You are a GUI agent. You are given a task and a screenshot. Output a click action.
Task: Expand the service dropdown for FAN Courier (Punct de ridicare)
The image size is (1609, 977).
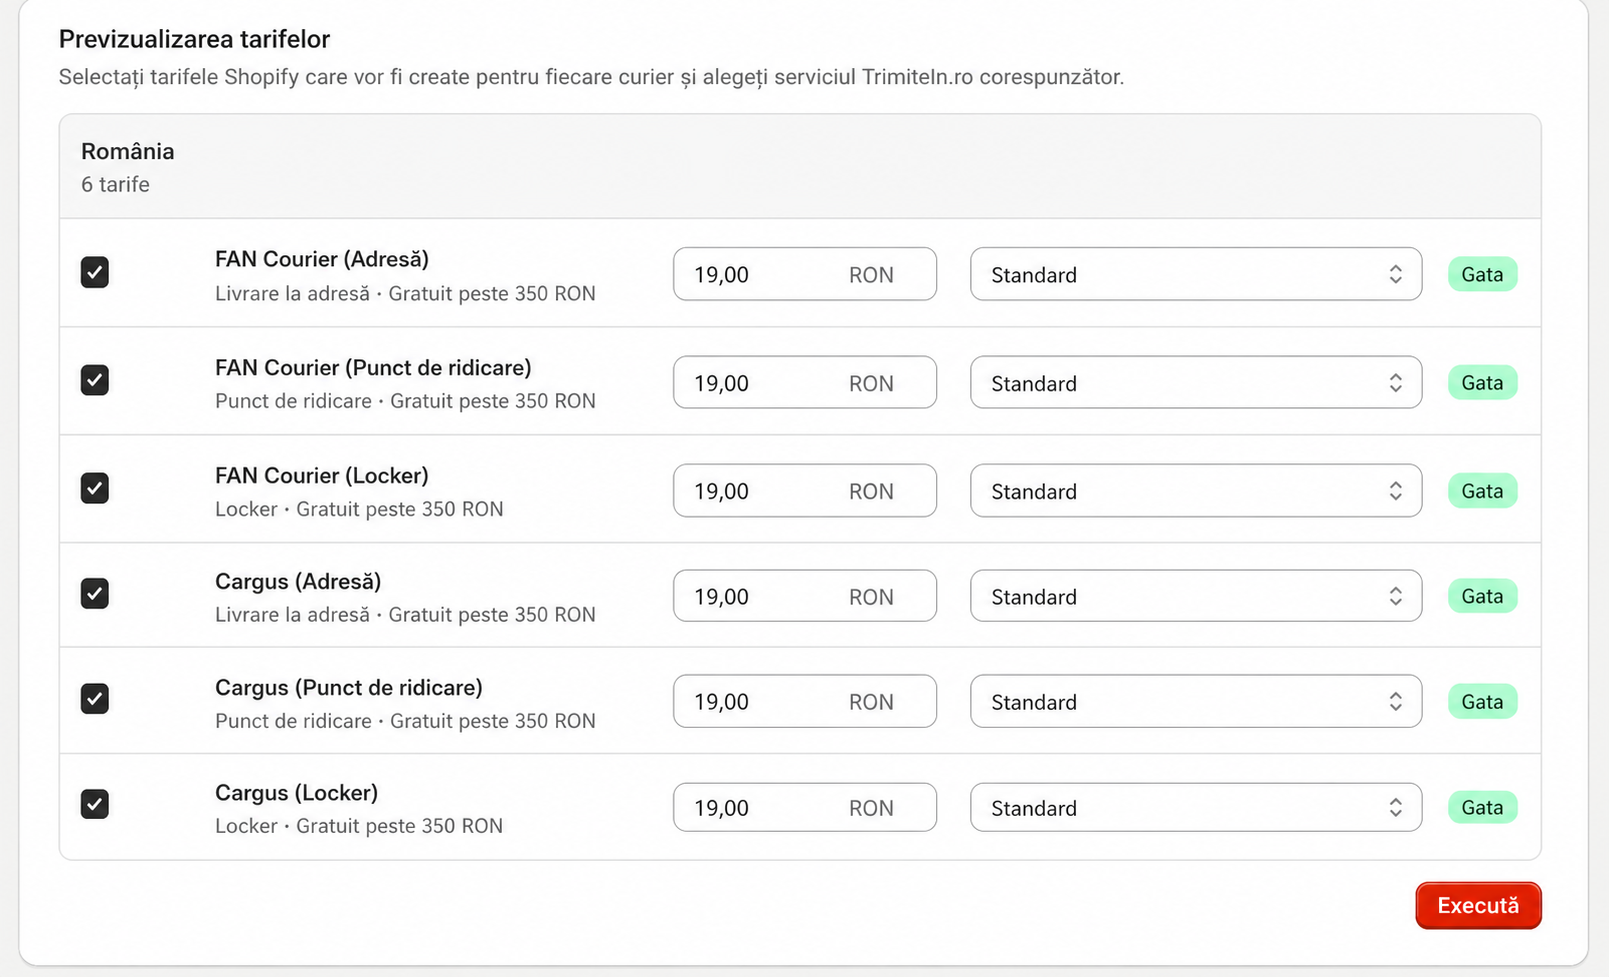(x=1196, y=382)
